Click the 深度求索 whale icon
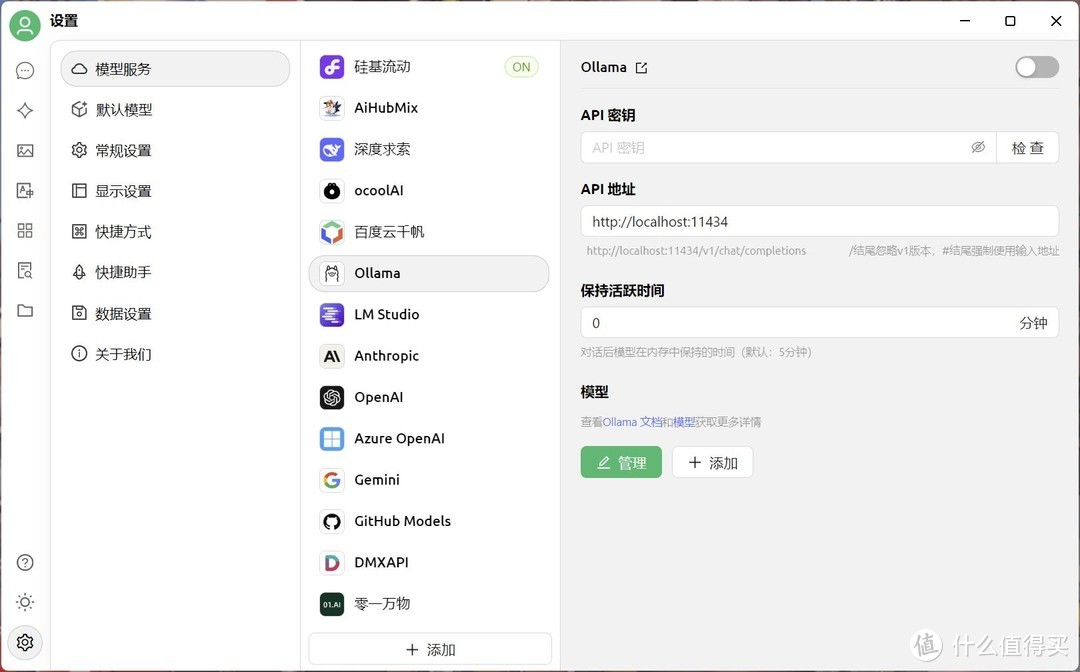This screenshot has height=672, width=1080. (x=332, y=149)
